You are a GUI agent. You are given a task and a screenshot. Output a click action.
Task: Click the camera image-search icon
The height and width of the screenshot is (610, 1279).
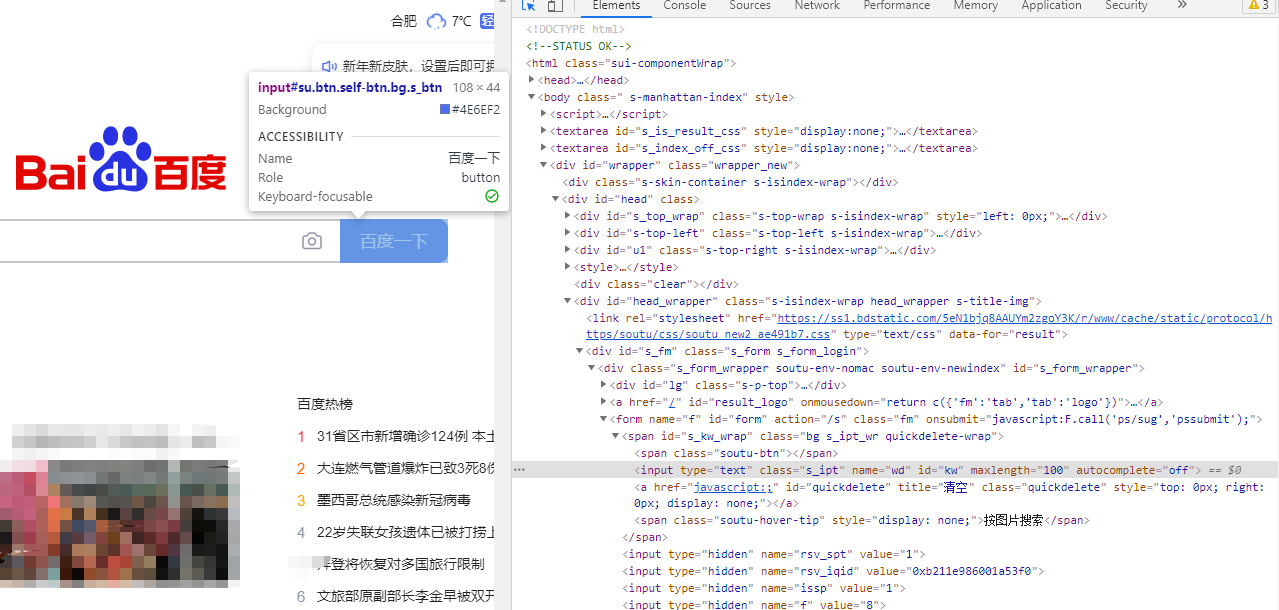(x=312, y=241)
